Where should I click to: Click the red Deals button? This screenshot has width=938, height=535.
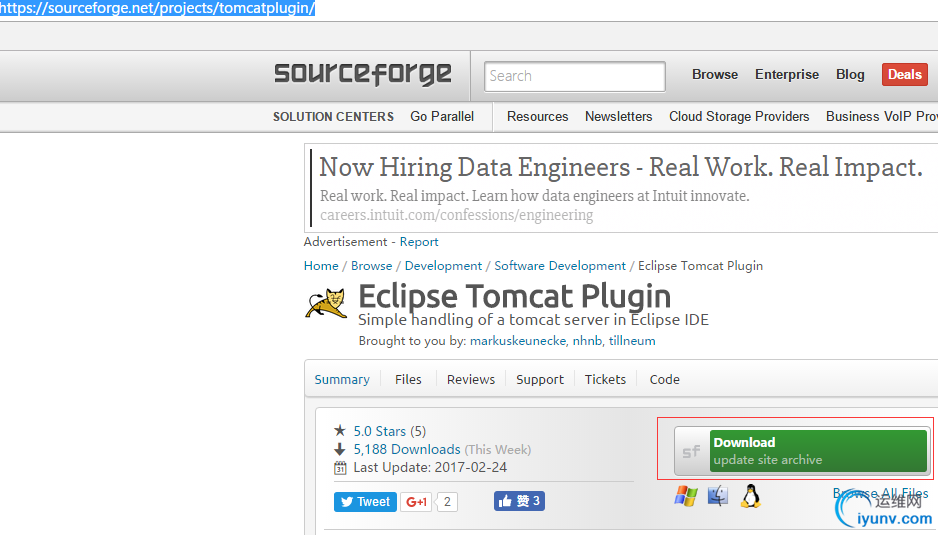(904, 74)
